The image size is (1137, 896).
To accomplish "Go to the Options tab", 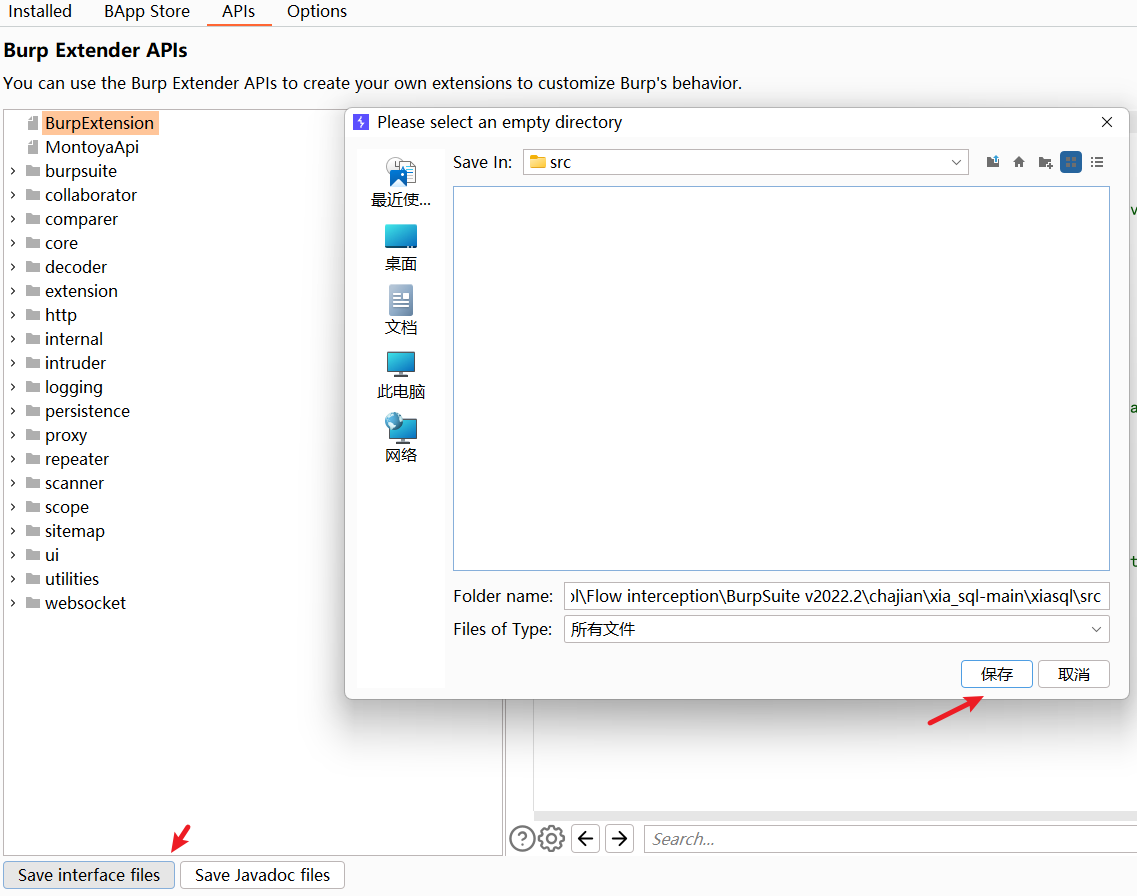I will click(317, 12).
